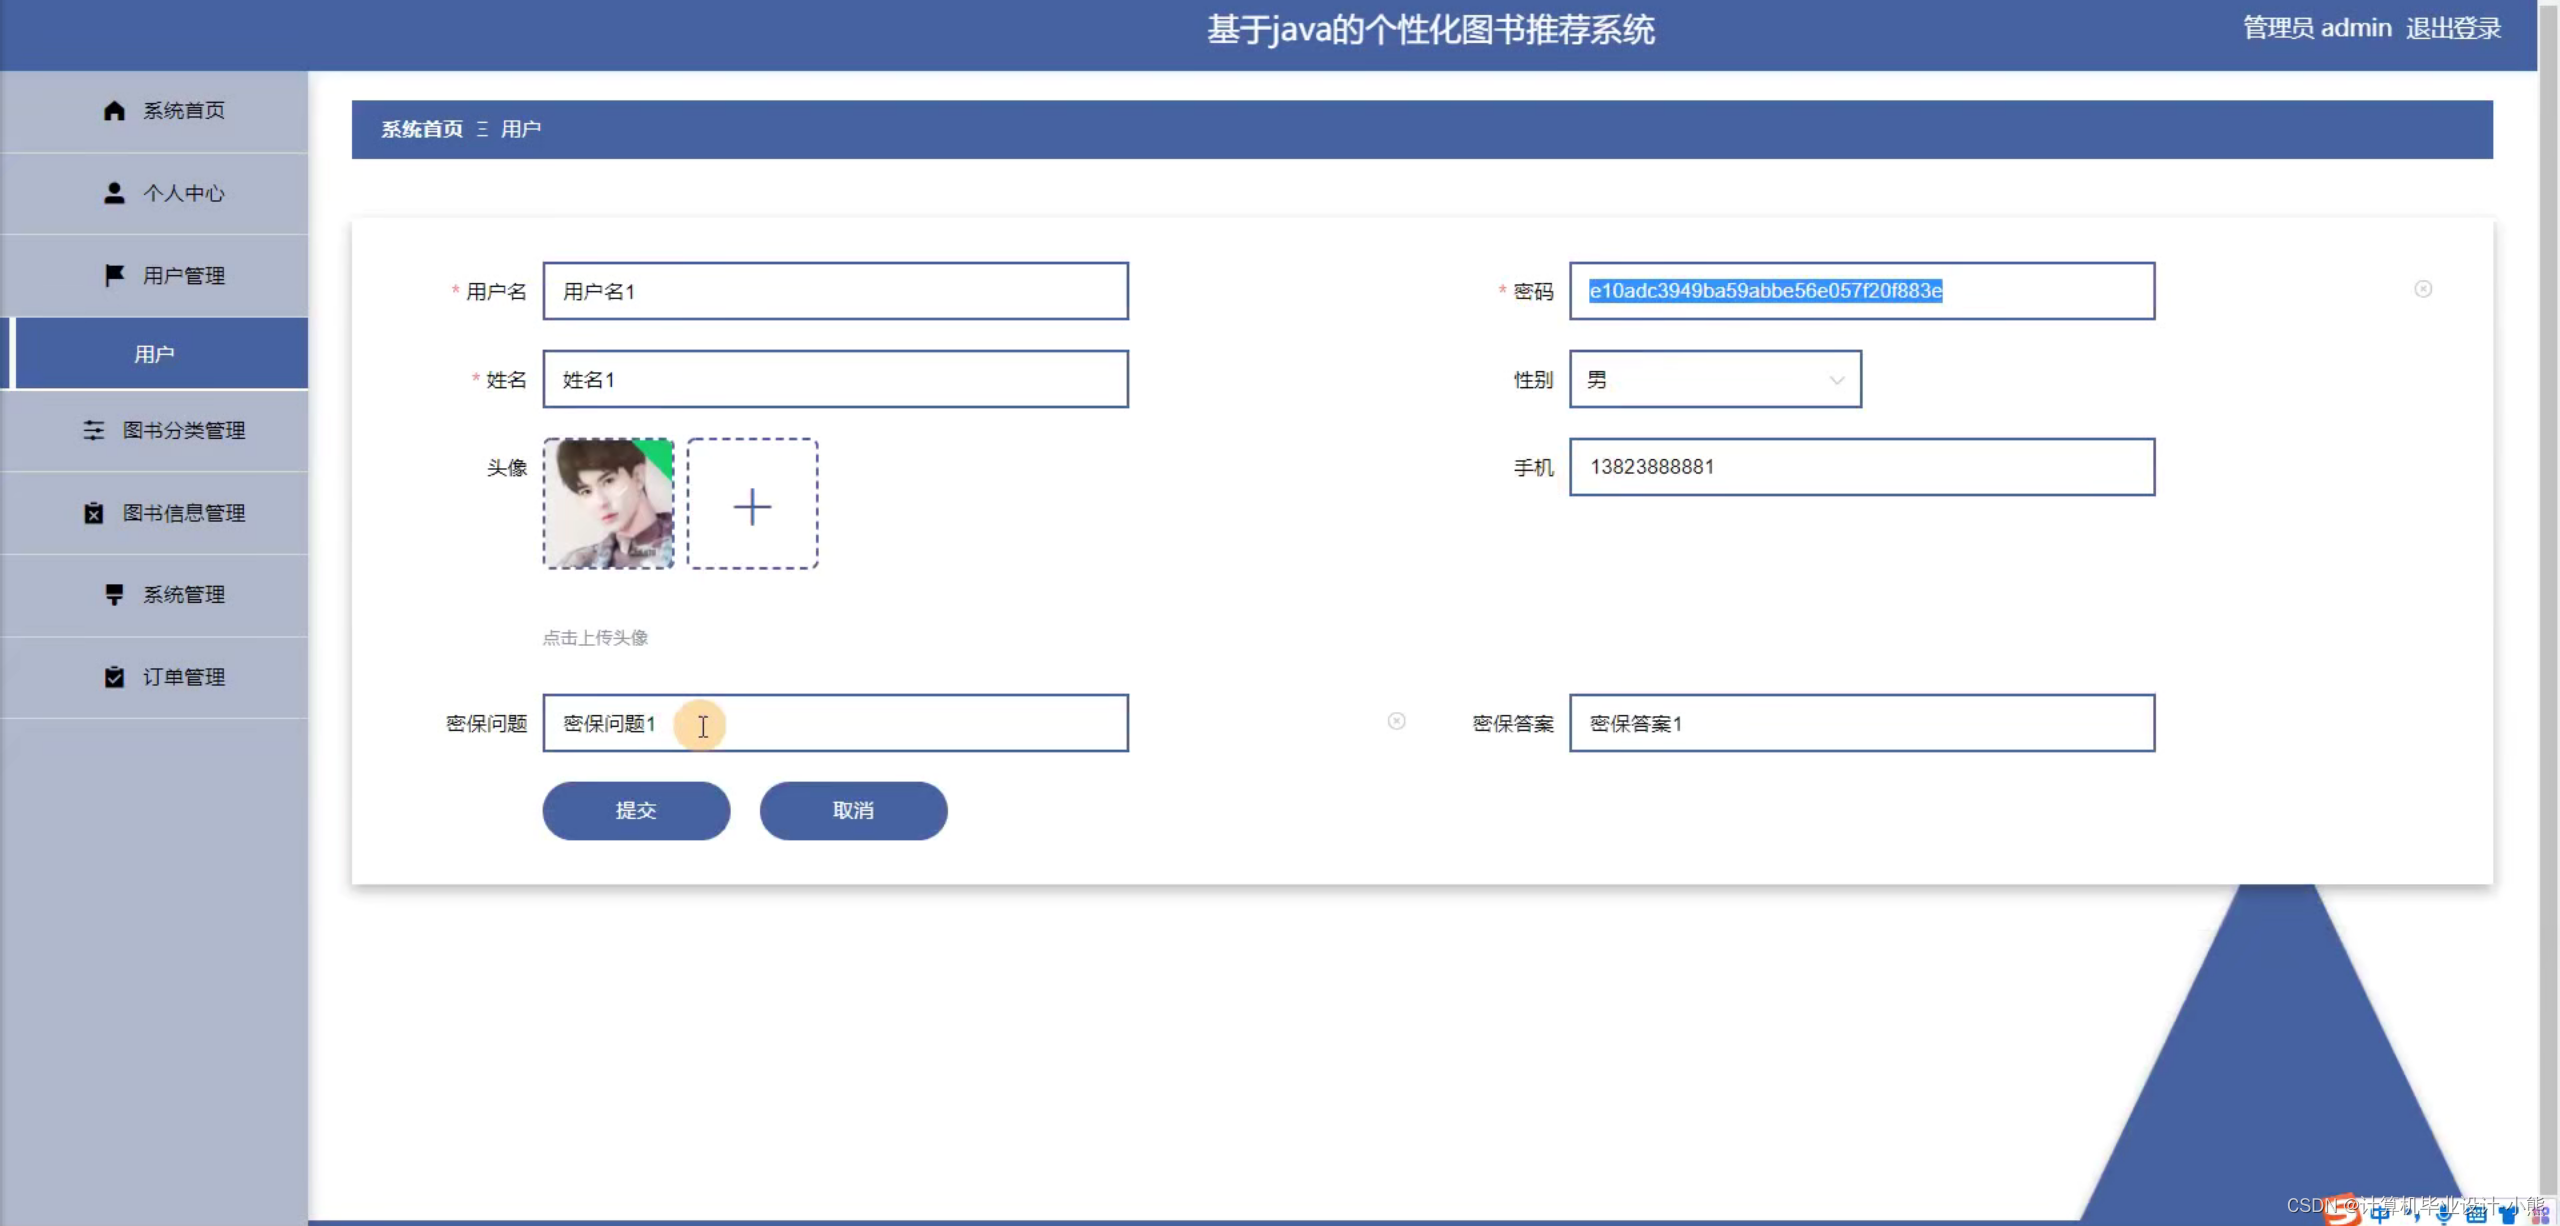
Task: Clear the password field with its X icon
Action: [2422, 289]
